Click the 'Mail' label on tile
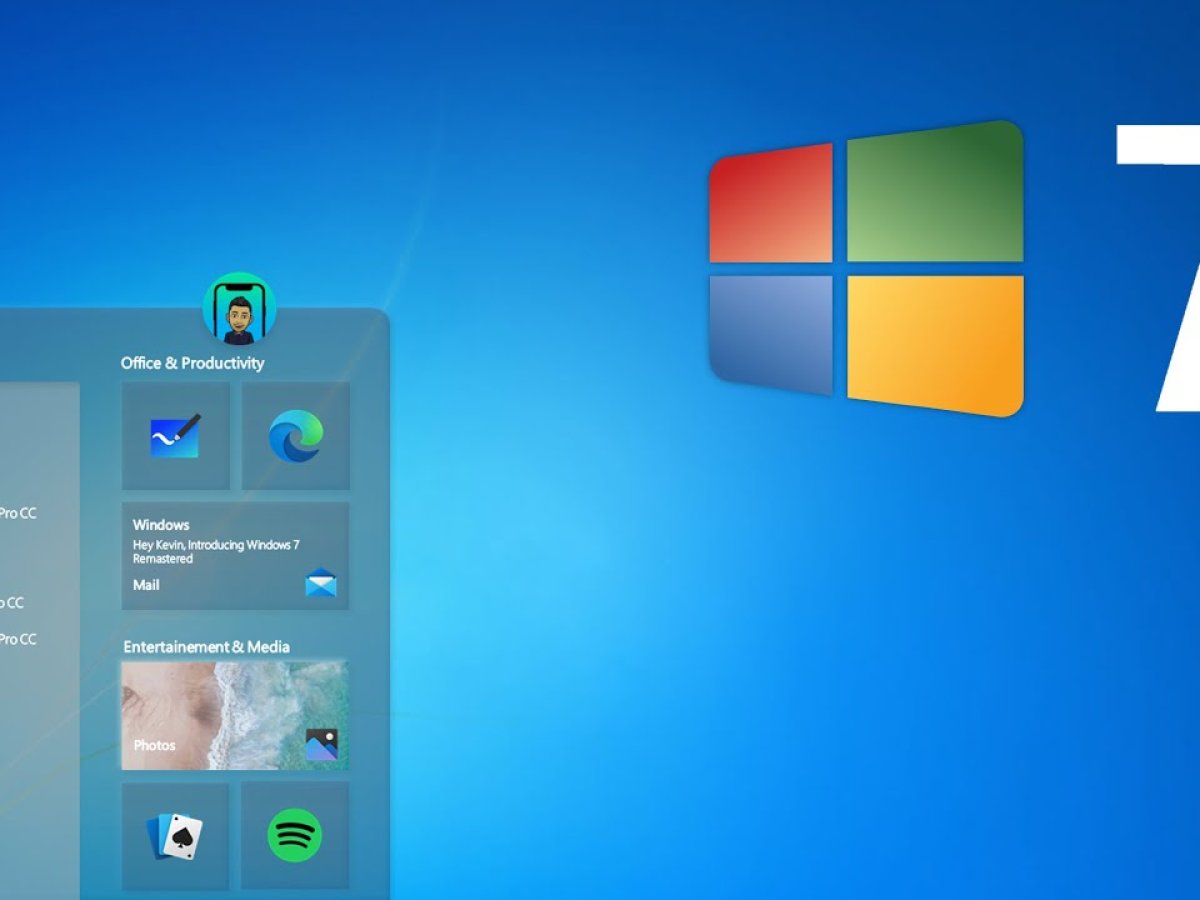The width and height of the screenshot is (1200, 900). (146, 585)
